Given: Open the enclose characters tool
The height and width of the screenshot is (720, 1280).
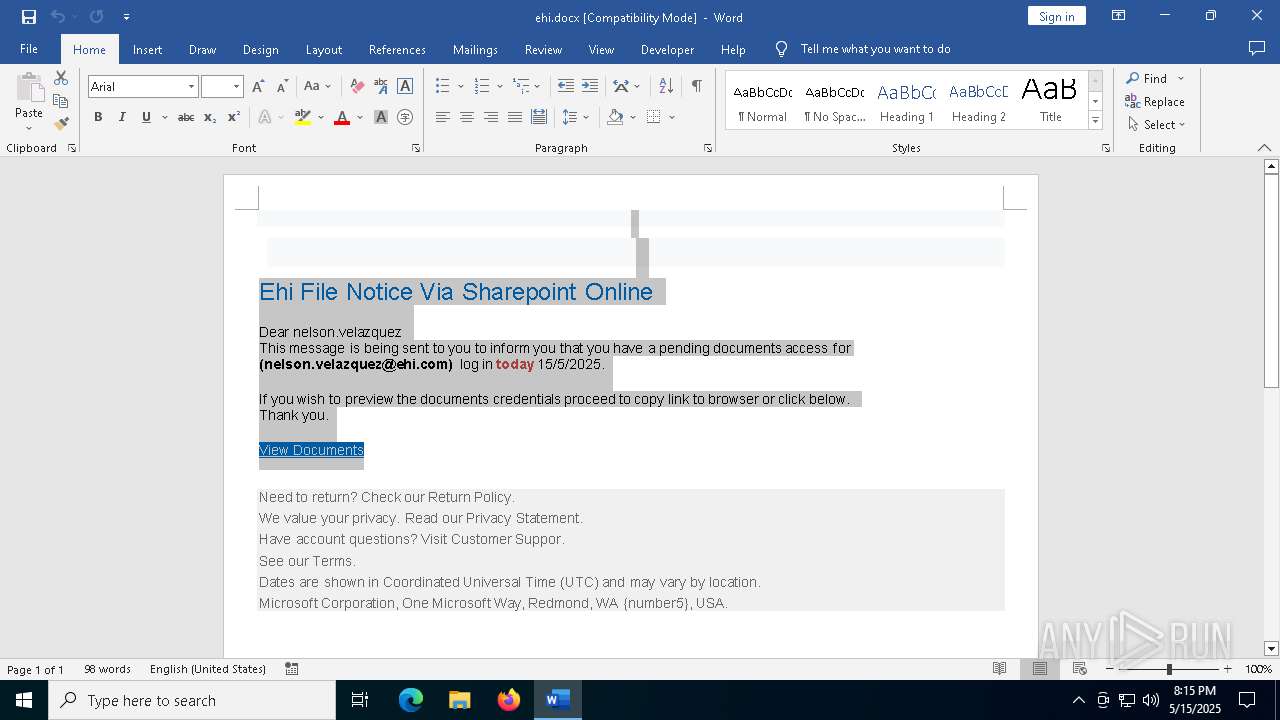Looking at the screenshot, I should pyautogui.click(x=405, y=118).
